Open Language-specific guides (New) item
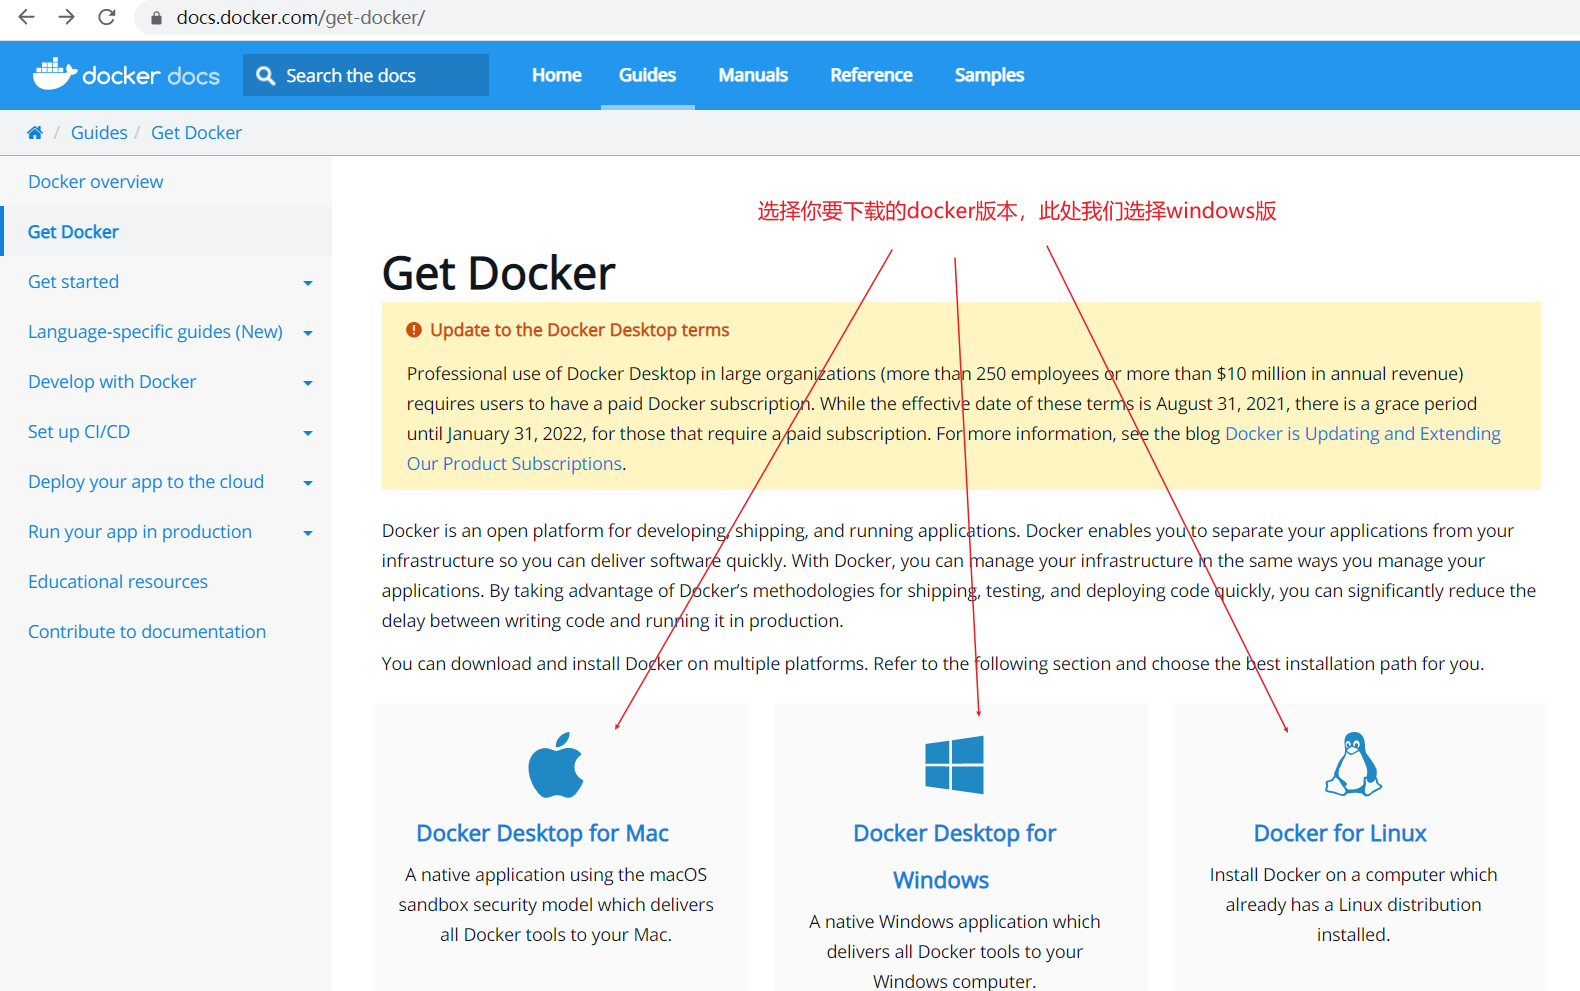1580x991 pixels. (x=155, y=332)
